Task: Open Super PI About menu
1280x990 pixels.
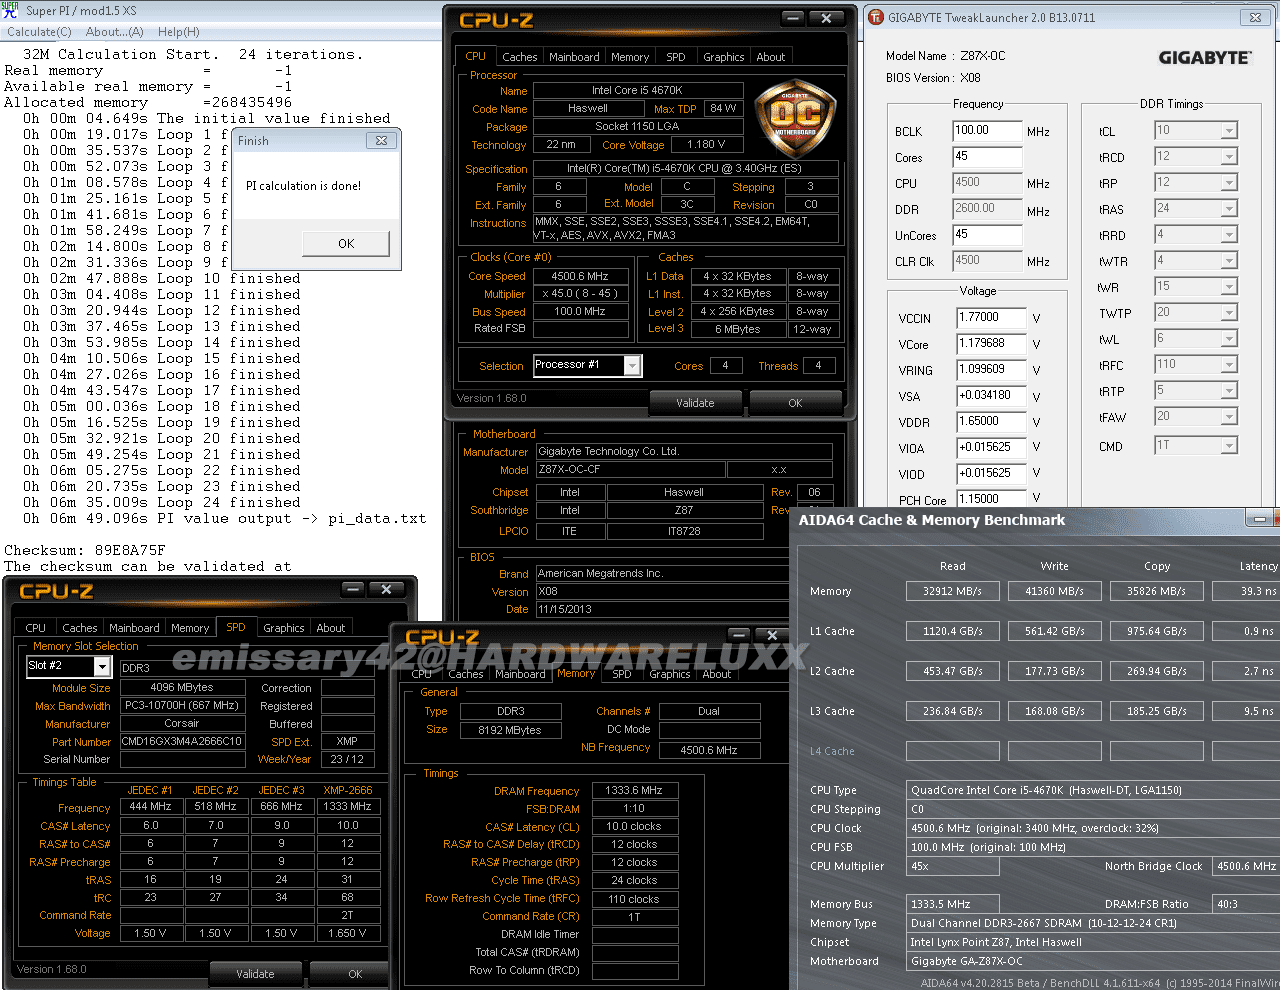Action: pyautogui.click(x=114, y=32)
